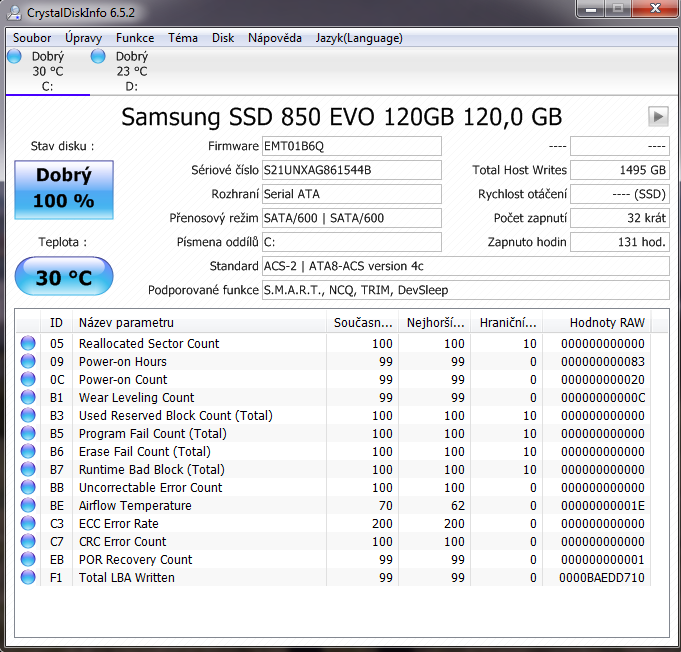Open the Soubor menu

coord(32,38)
